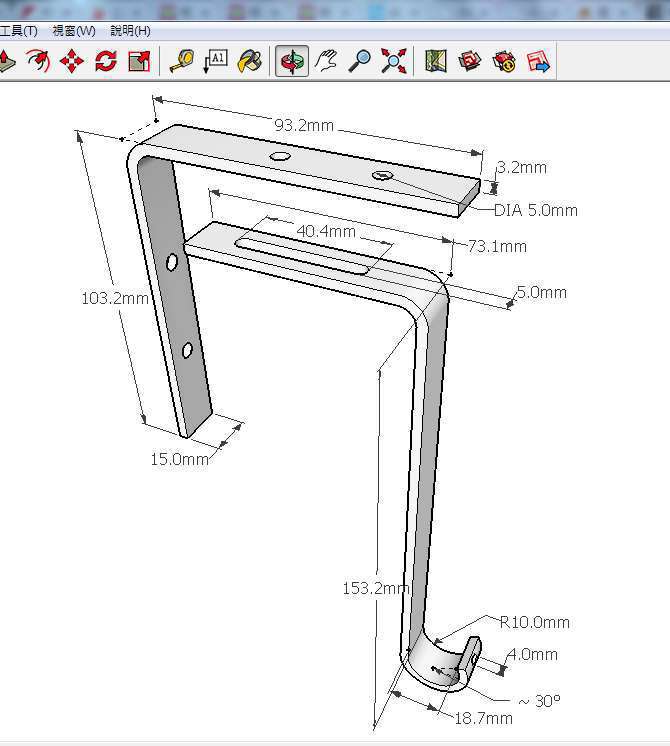
Task: Select the Rotate tool
Action: [106, 61]
